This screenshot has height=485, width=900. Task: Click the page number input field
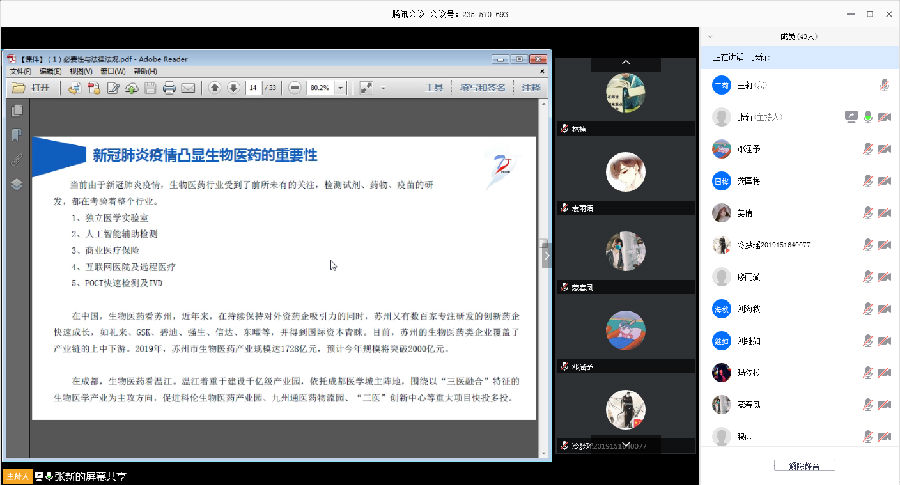[x=254, y=88]
